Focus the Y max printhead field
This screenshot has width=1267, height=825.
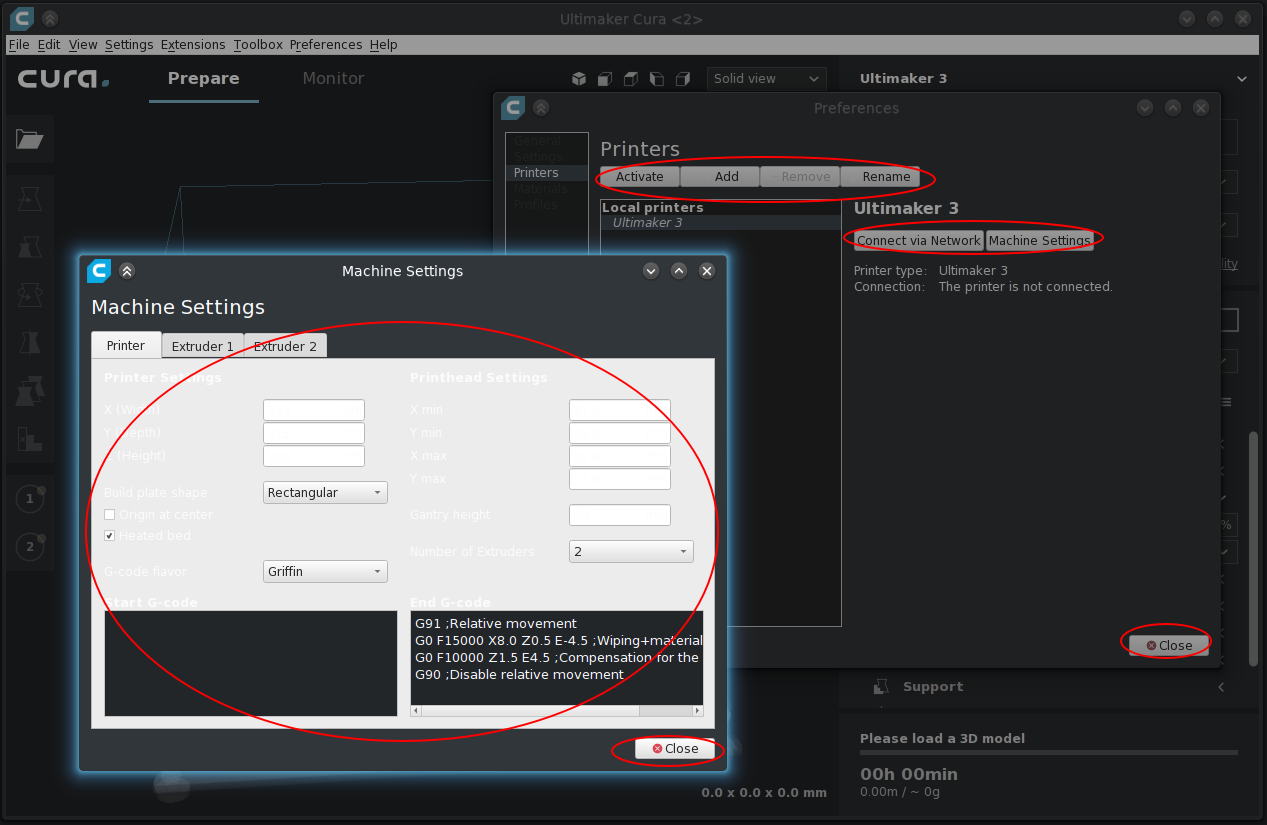(620, 479)
